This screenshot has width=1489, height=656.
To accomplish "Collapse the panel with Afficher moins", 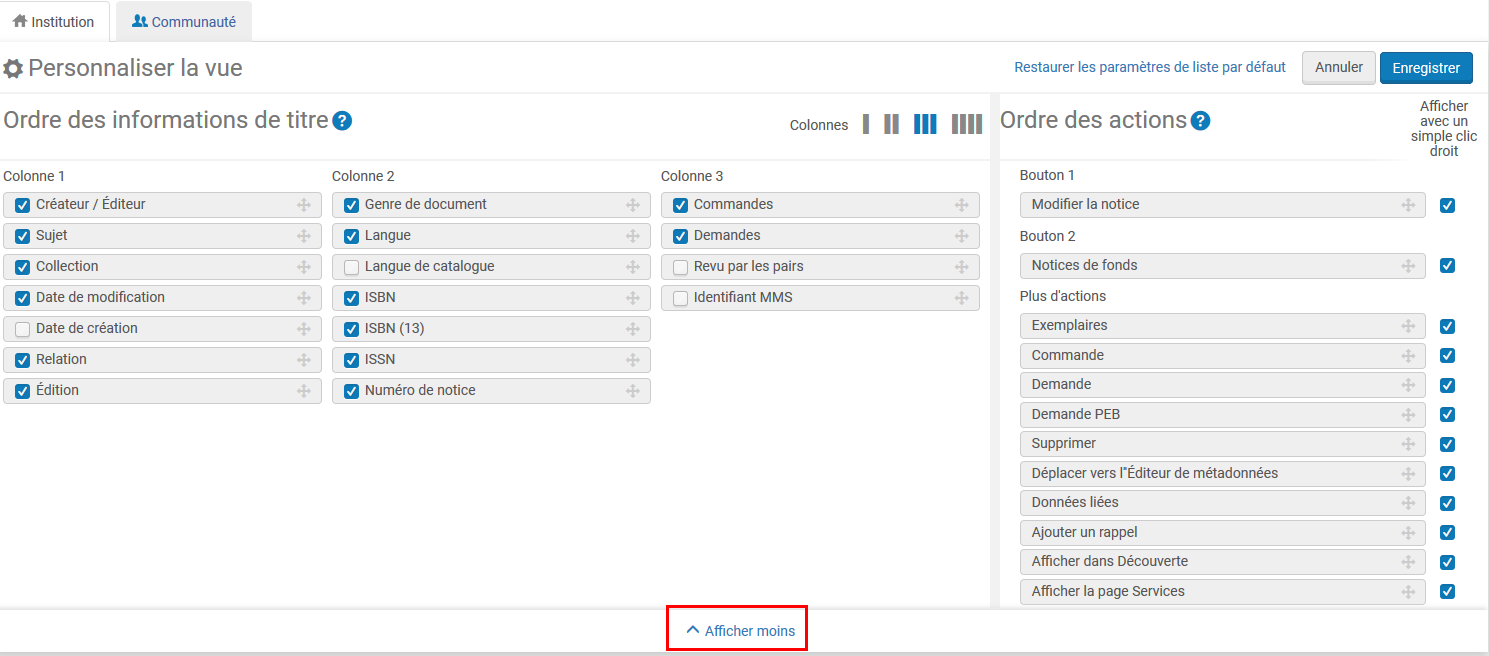I will click(x=741, y=631).
